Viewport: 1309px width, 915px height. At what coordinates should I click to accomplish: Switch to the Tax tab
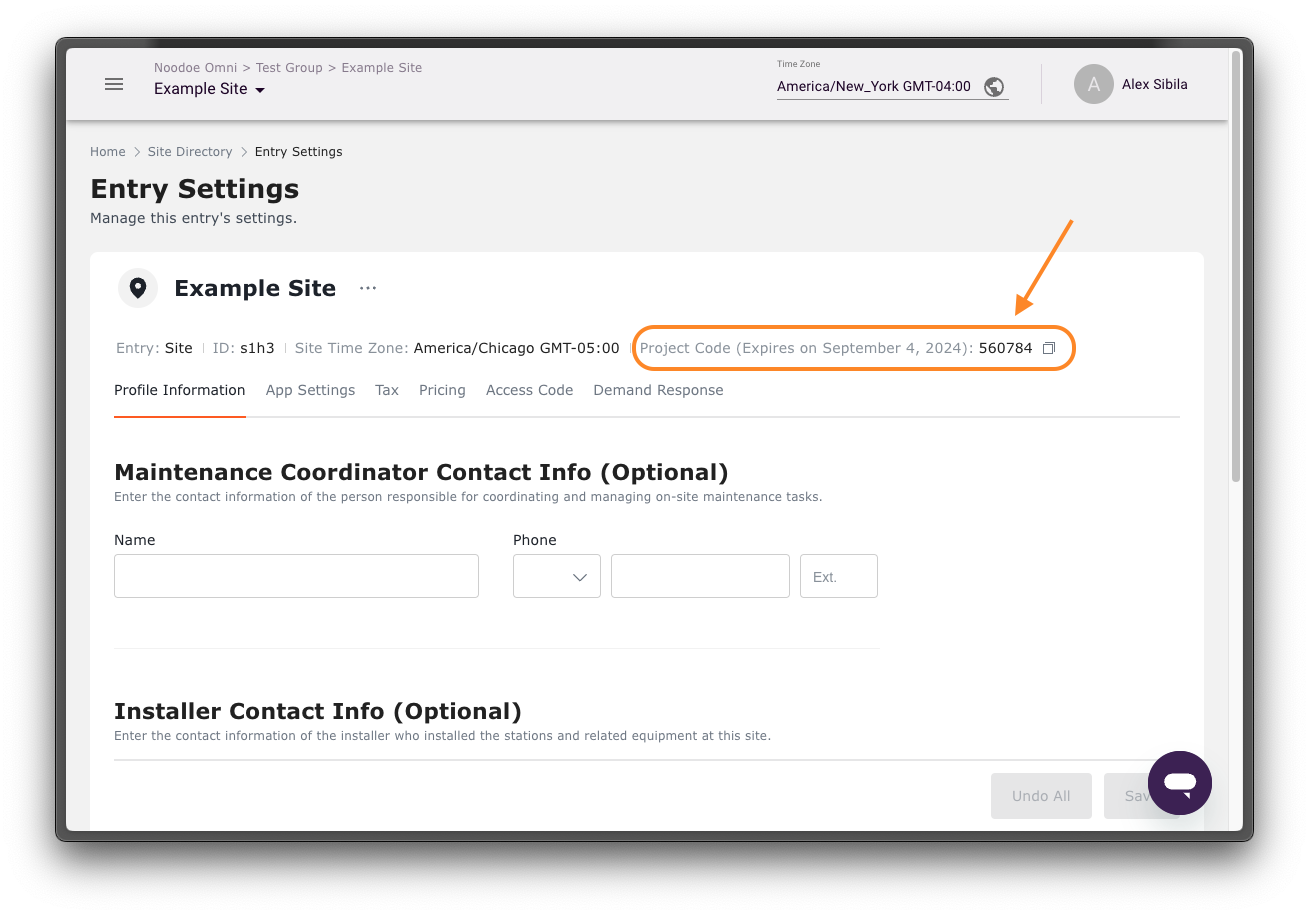tap(387, 390)
